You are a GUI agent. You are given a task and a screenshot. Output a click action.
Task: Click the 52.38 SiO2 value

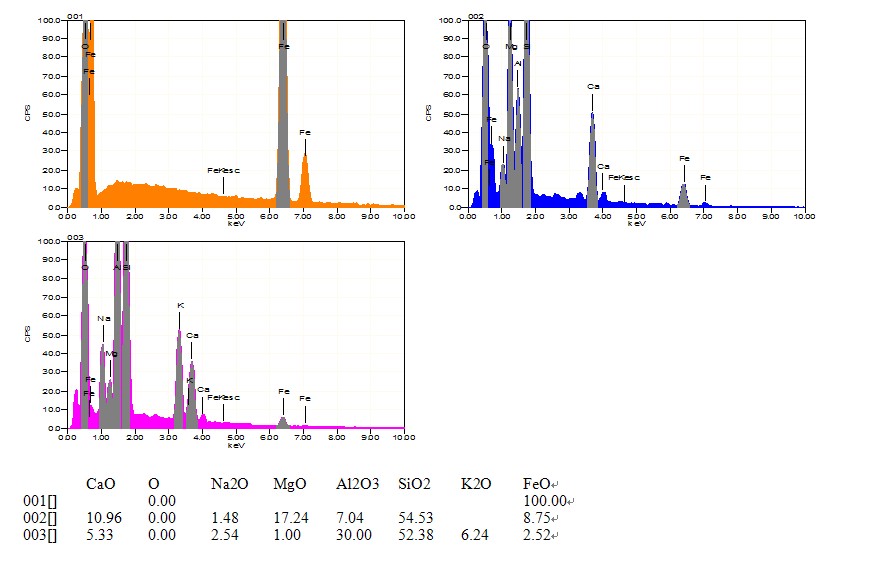[416, 535]
